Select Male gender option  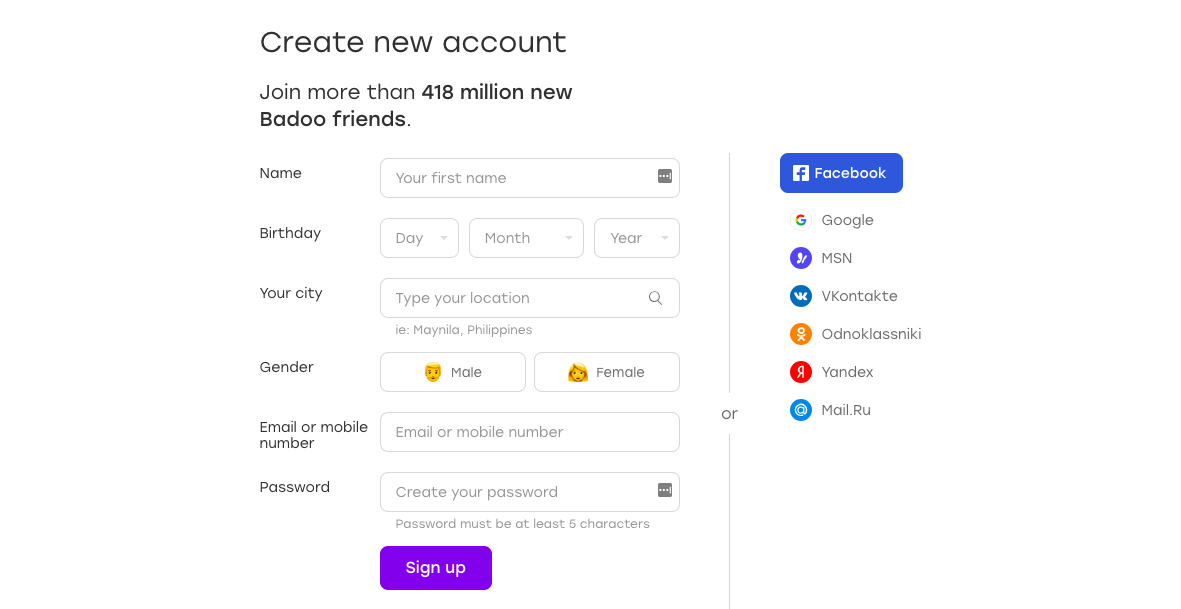point(453,372)
